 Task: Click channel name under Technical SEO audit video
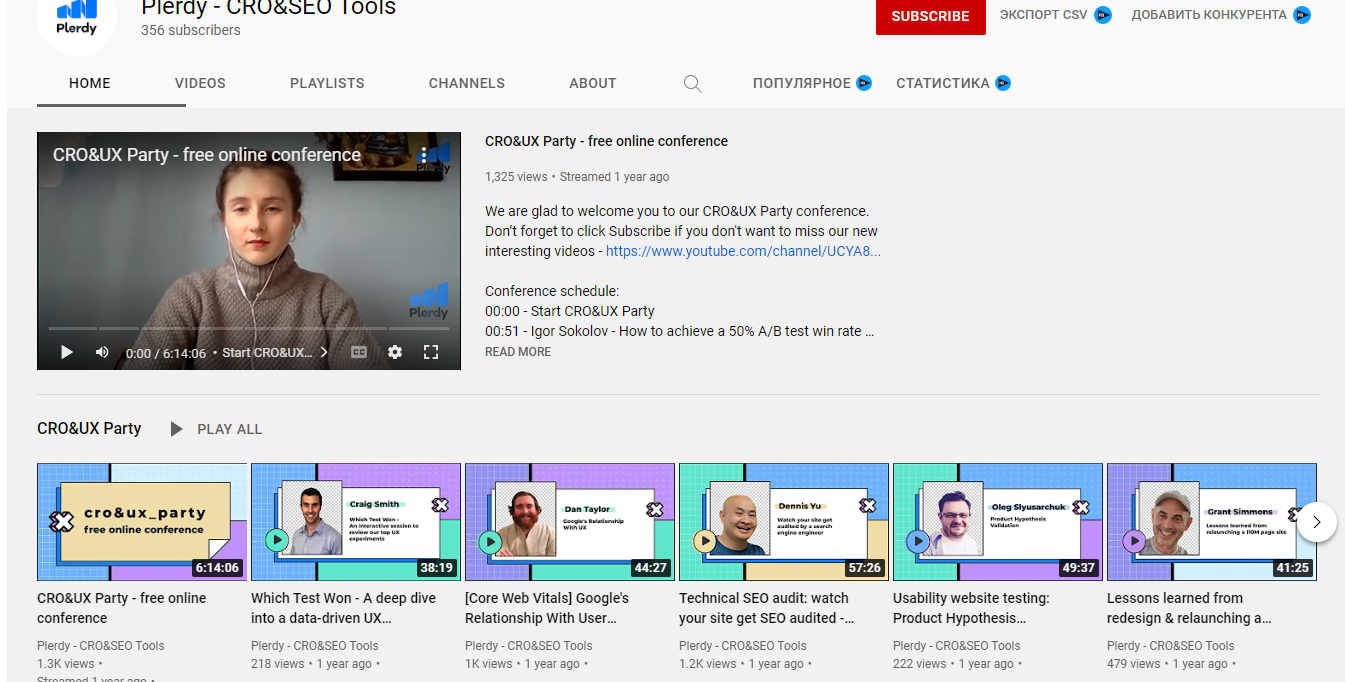[743, 646]
